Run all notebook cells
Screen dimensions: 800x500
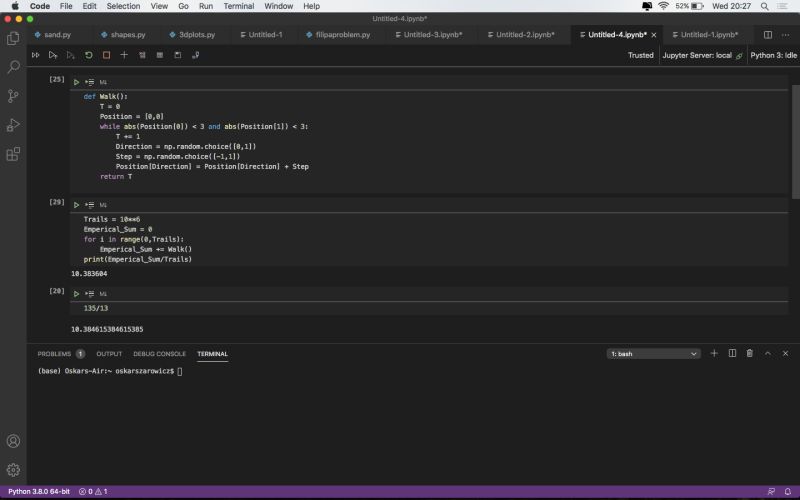35,55
